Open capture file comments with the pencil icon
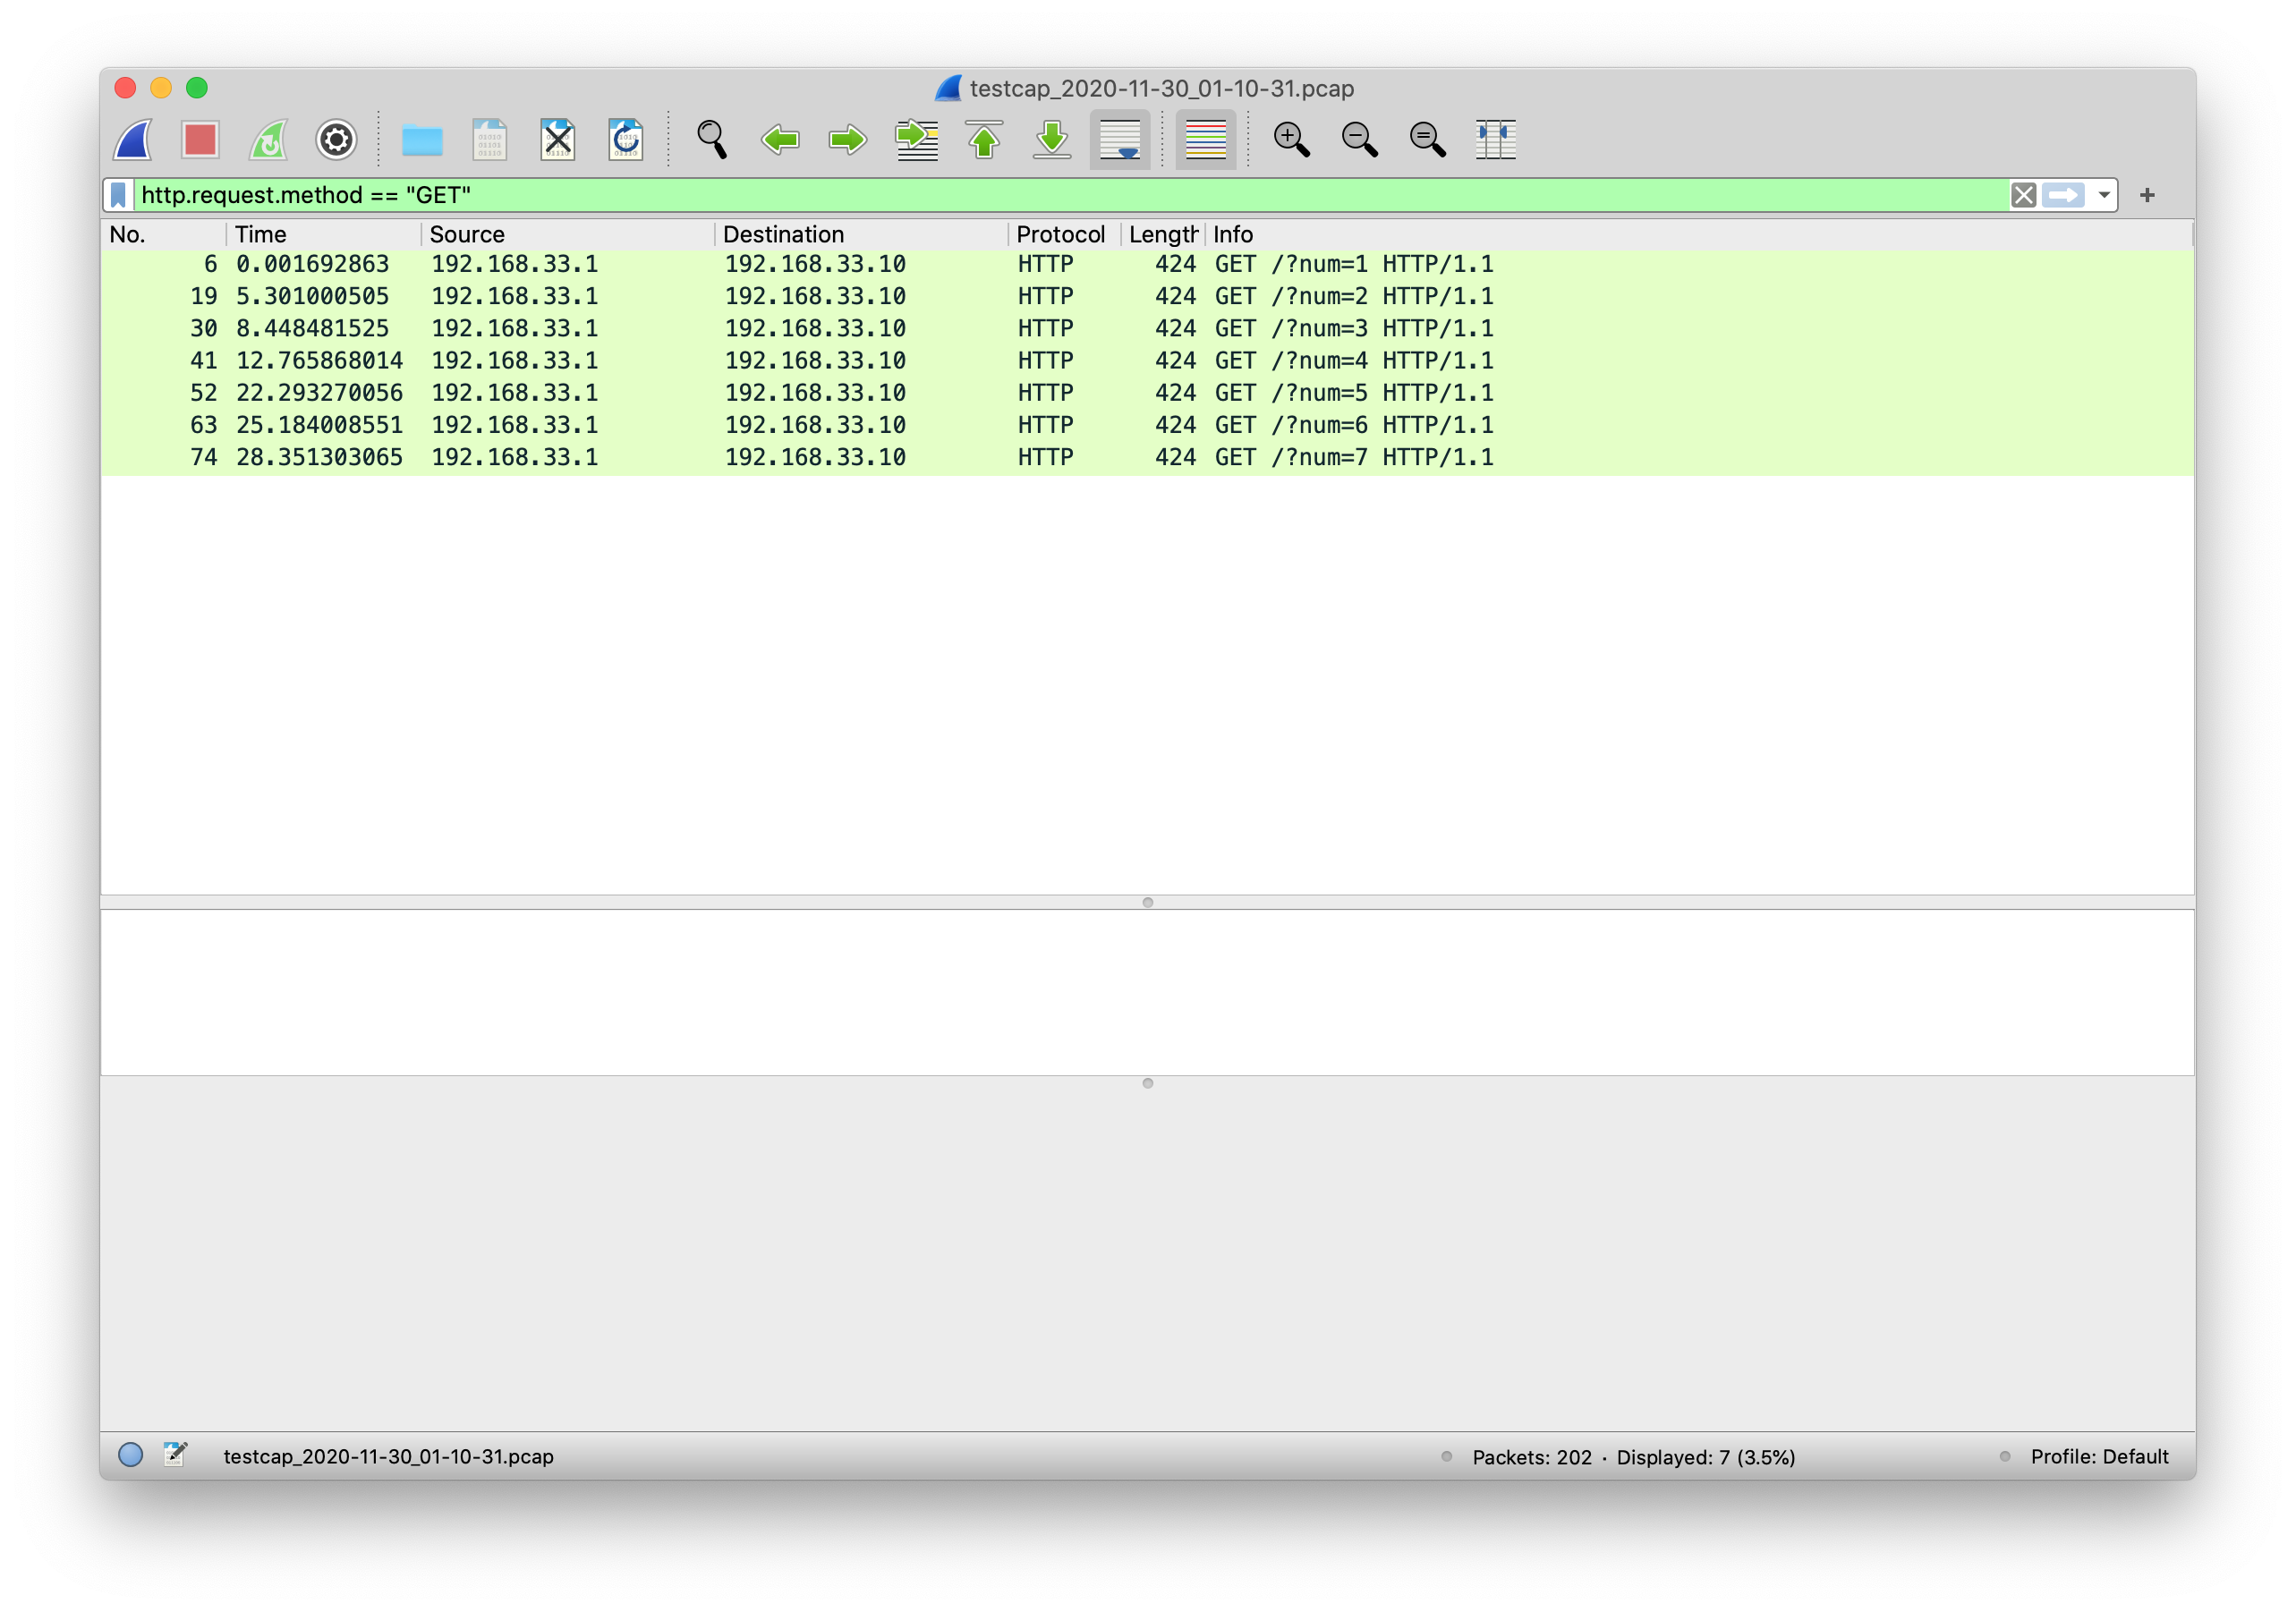 pyautogui.click(x=175, y=1457)
